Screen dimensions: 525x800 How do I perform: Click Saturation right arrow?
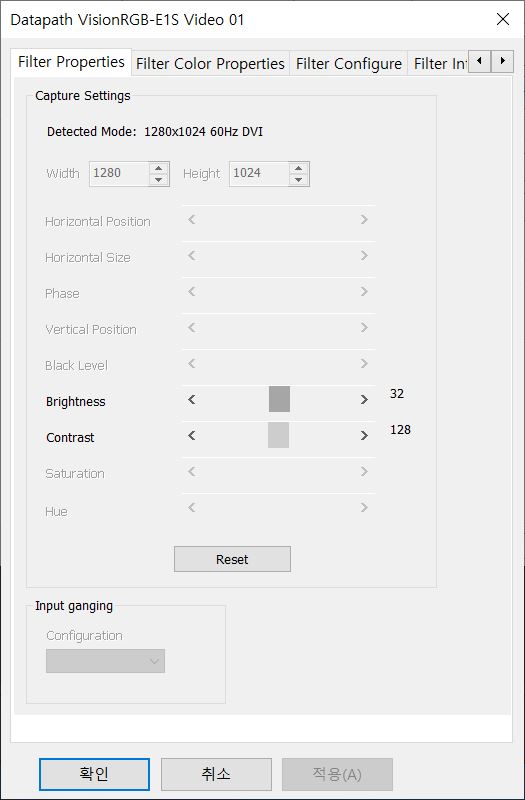364,472
